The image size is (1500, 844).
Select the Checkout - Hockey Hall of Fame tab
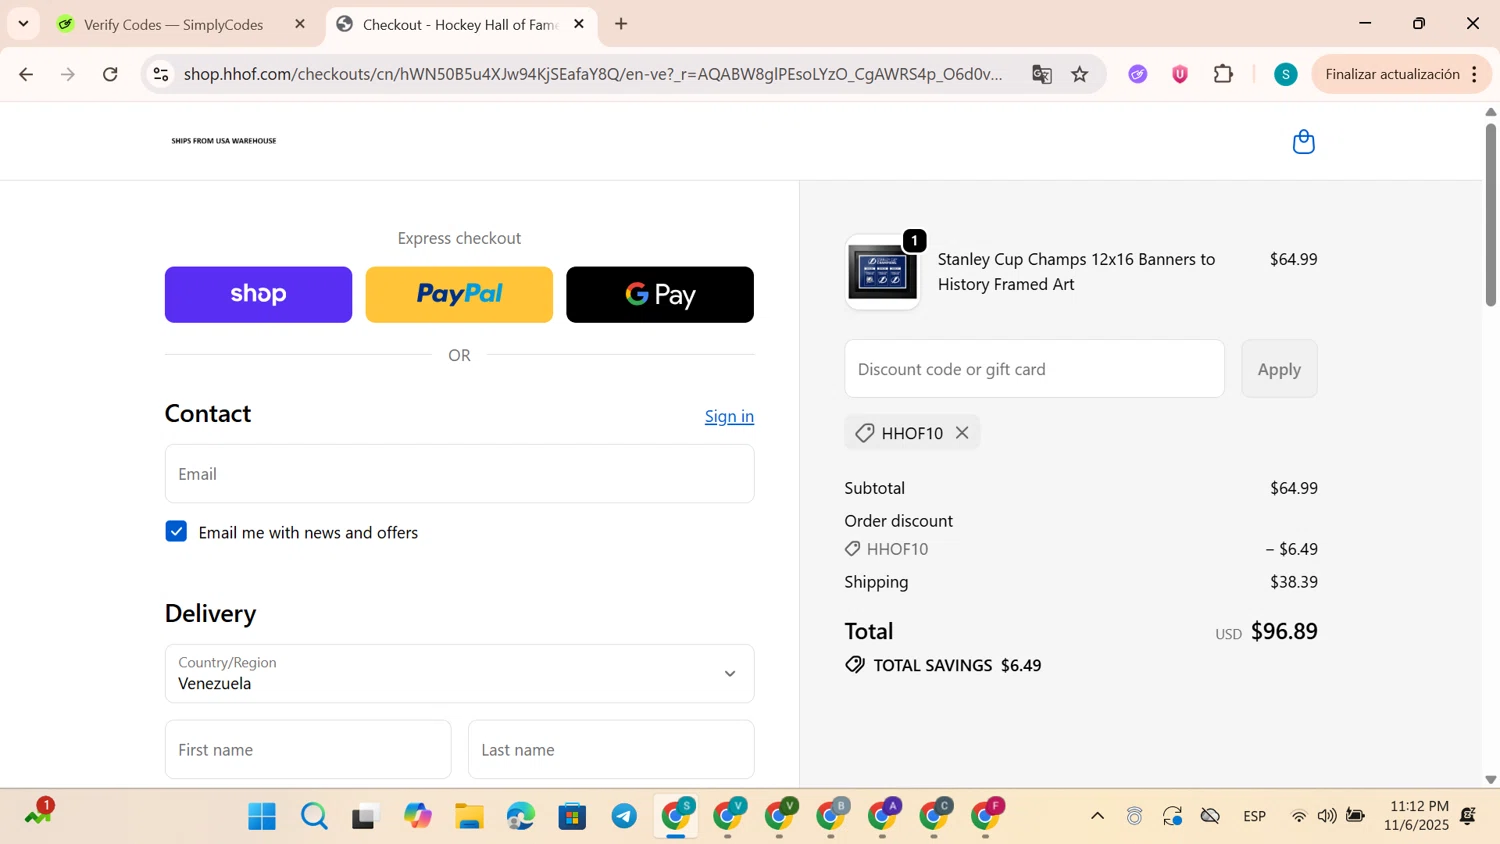click(x=460, y=24)
